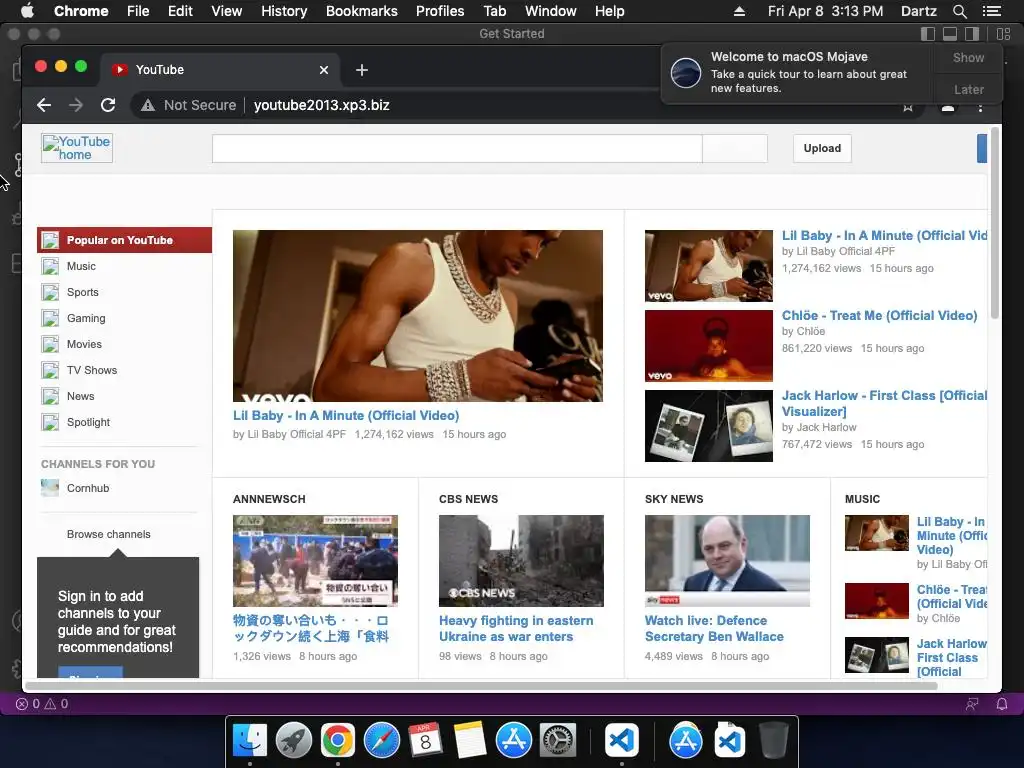Open Chrome's Bookmarks menu

coord(361,11)
